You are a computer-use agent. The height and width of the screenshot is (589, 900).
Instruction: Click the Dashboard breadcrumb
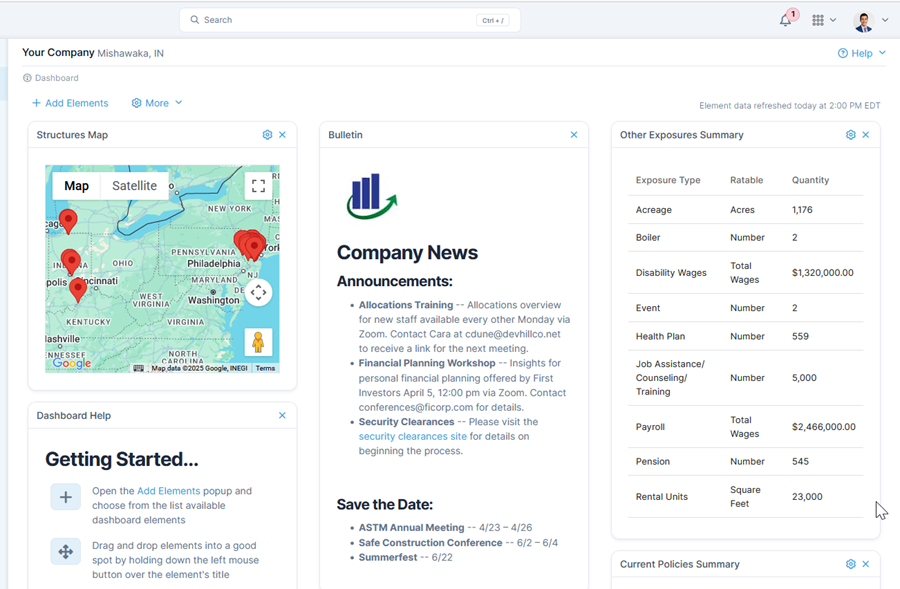[x=56, y=78]
